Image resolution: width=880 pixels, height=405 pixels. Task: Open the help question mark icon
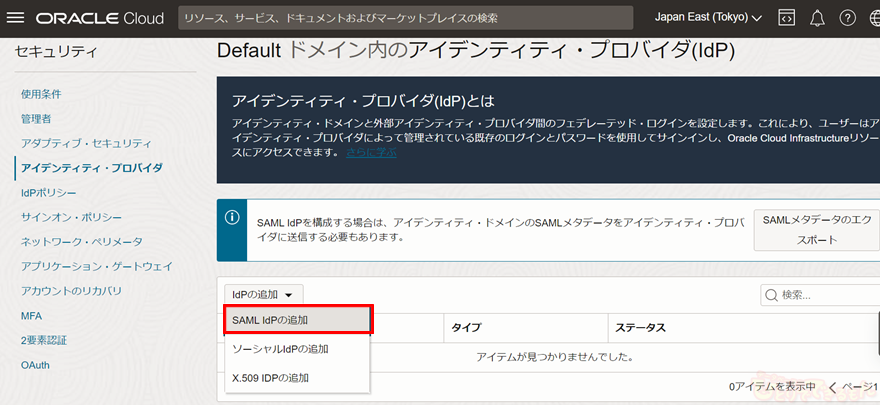pos(847,18)
